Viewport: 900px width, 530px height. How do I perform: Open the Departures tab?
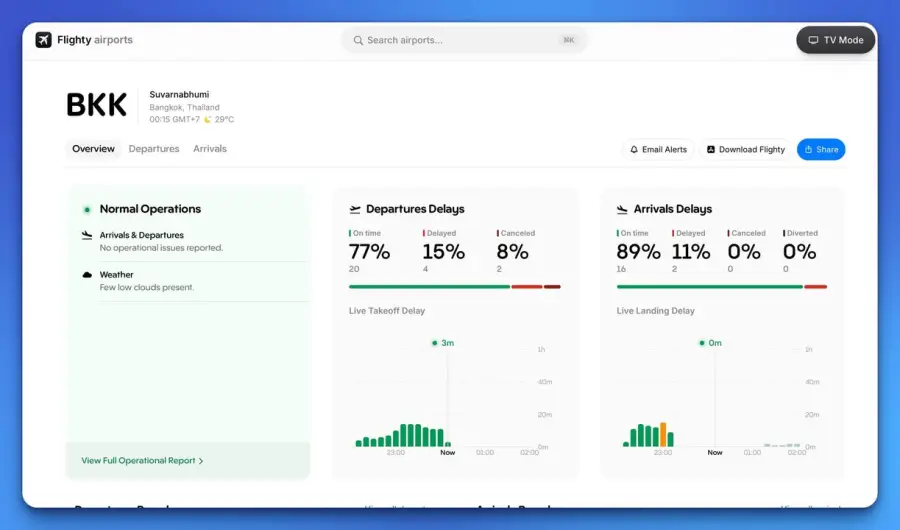pos(154,149)
